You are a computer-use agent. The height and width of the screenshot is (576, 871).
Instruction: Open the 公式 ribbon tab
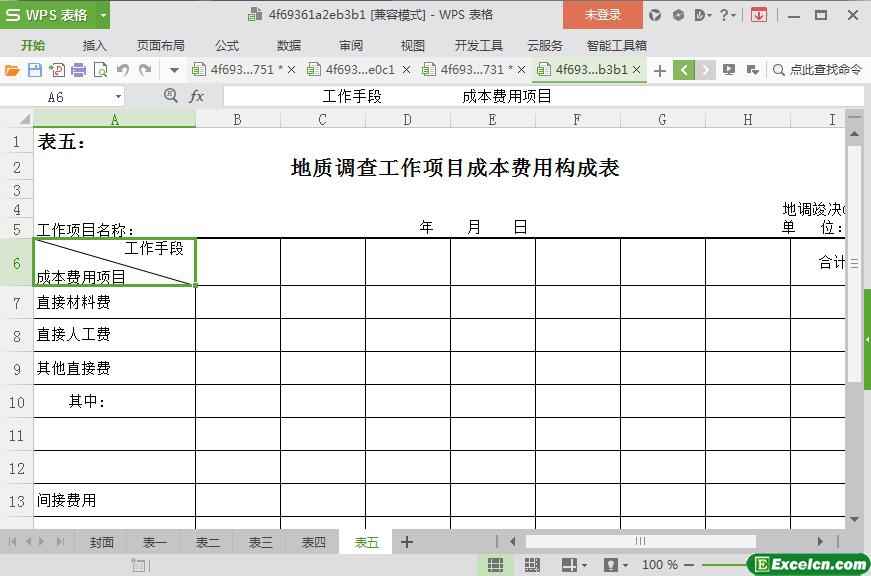tap(227, 46)
